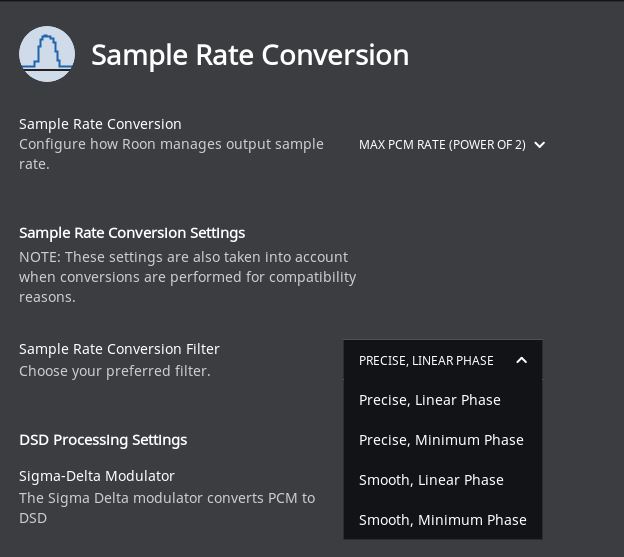Click the NOTE about compatibility conversions

click(x=187, y=277)
